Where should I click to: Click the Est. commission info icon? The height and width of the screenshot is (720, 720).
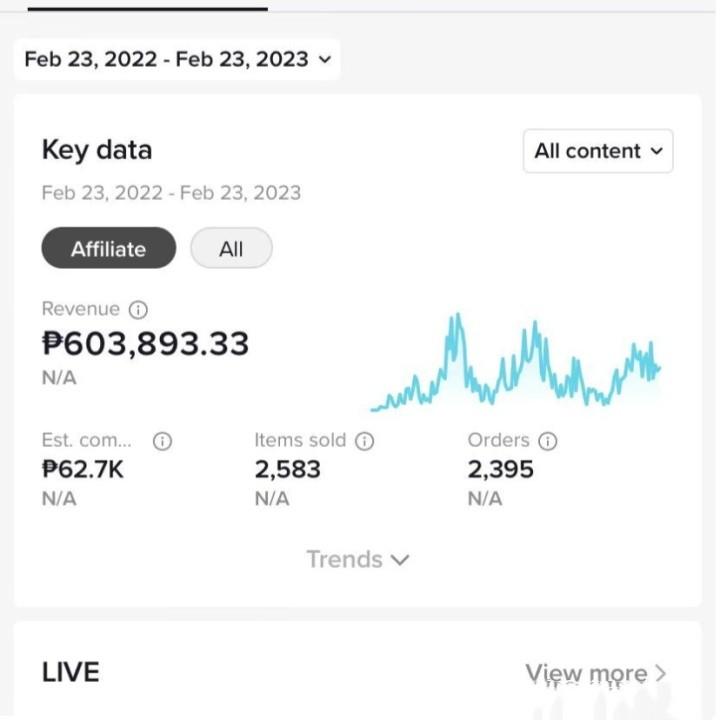(163, 441)
